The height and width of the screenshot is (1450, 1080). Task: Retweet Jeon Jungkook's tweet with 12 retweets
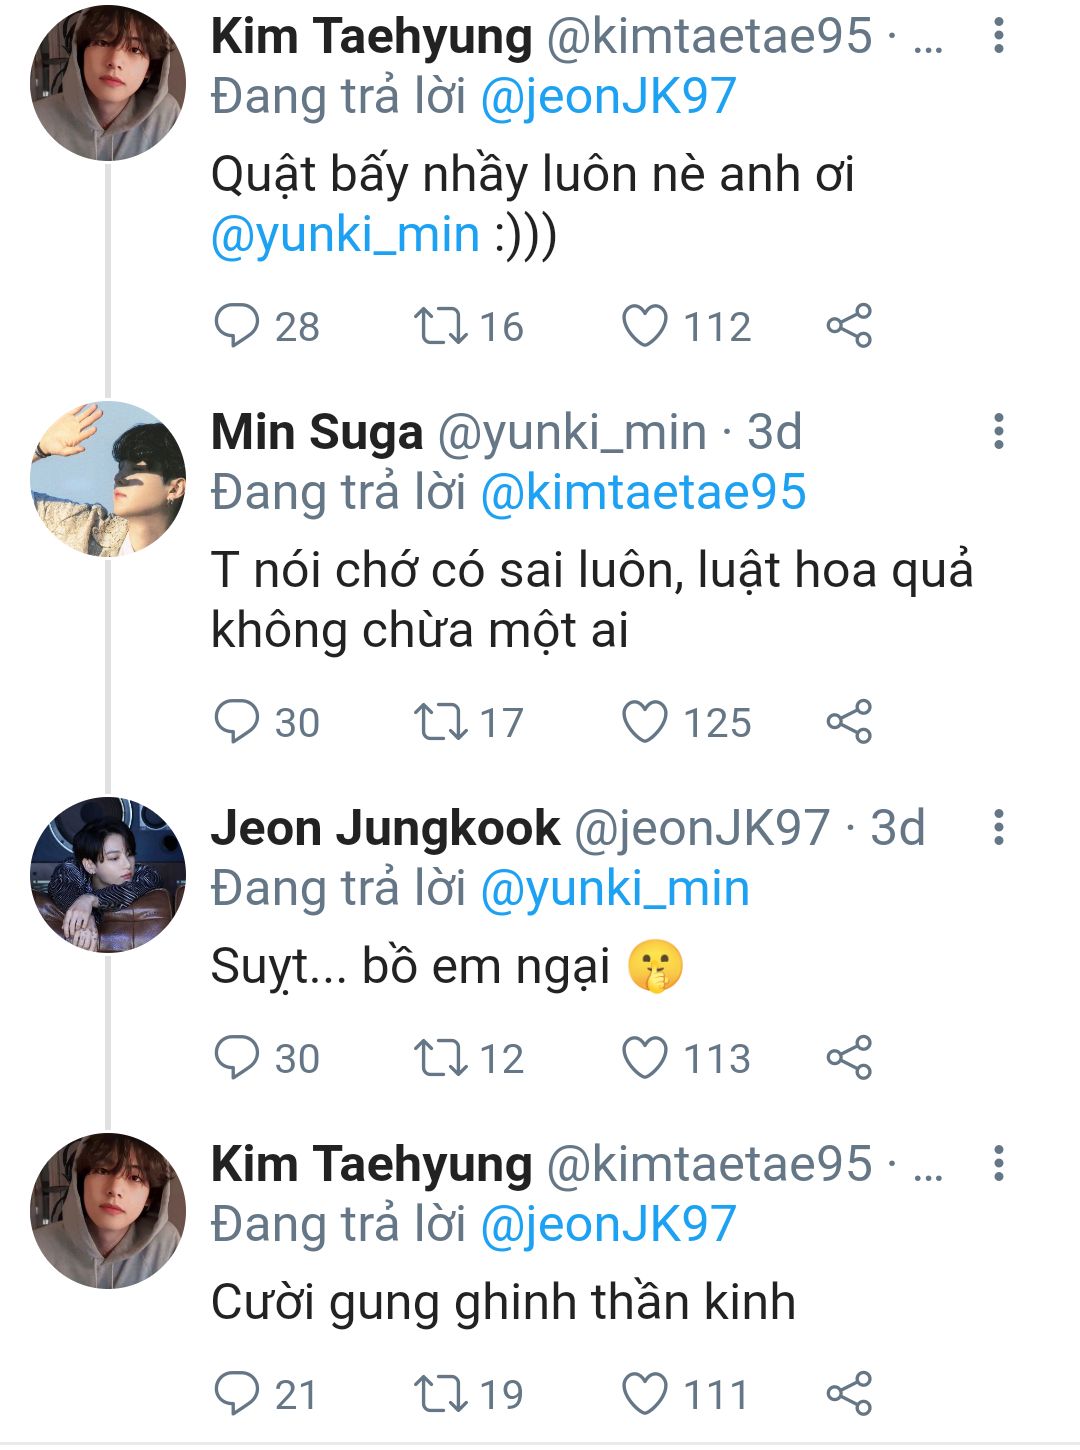point(441,1058)
